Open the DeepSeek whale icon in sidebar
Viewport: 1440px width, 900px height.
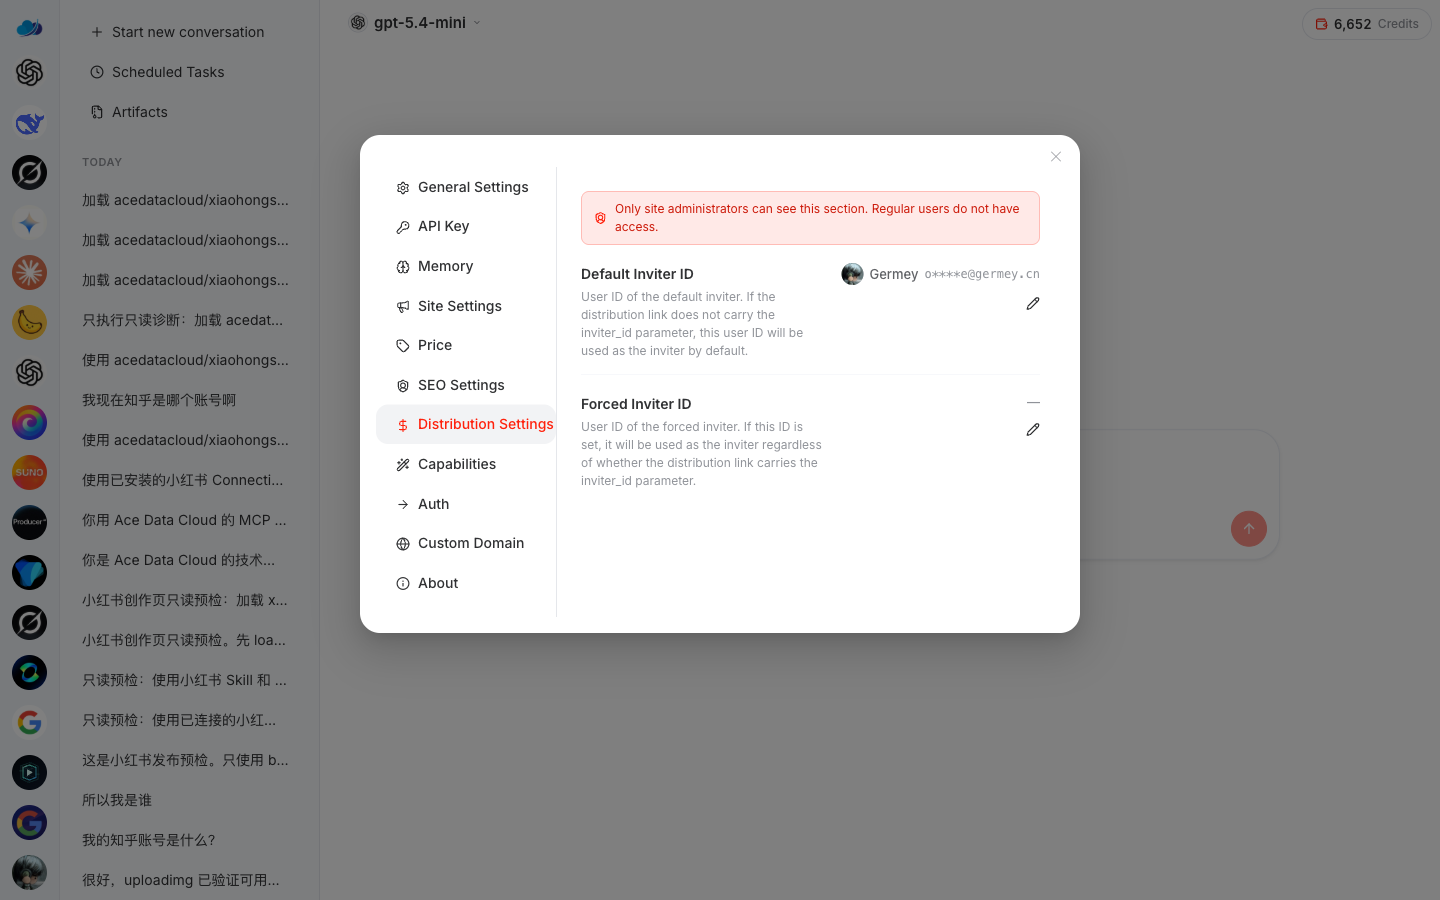coord(29,123)
